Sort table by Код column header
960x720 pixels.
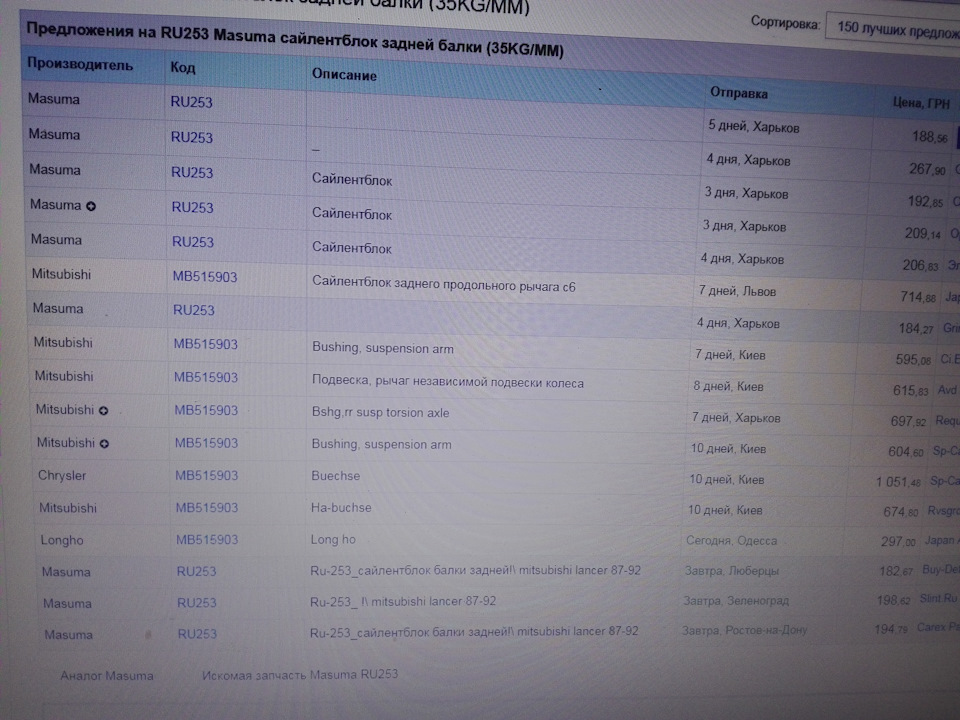(x=182, y=67)
